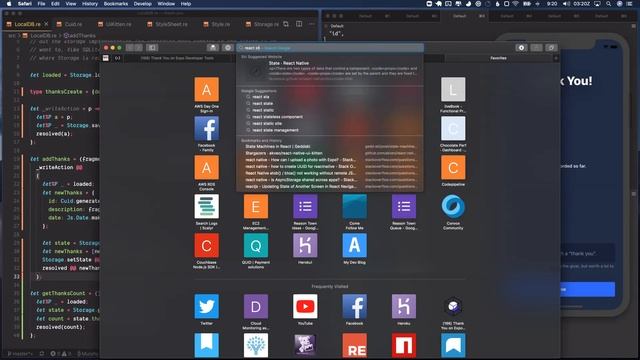The width and height of the screenshot is (640, 360).
Task: Open the QUO Payment solutions favorite
Action: pos(256,245)
